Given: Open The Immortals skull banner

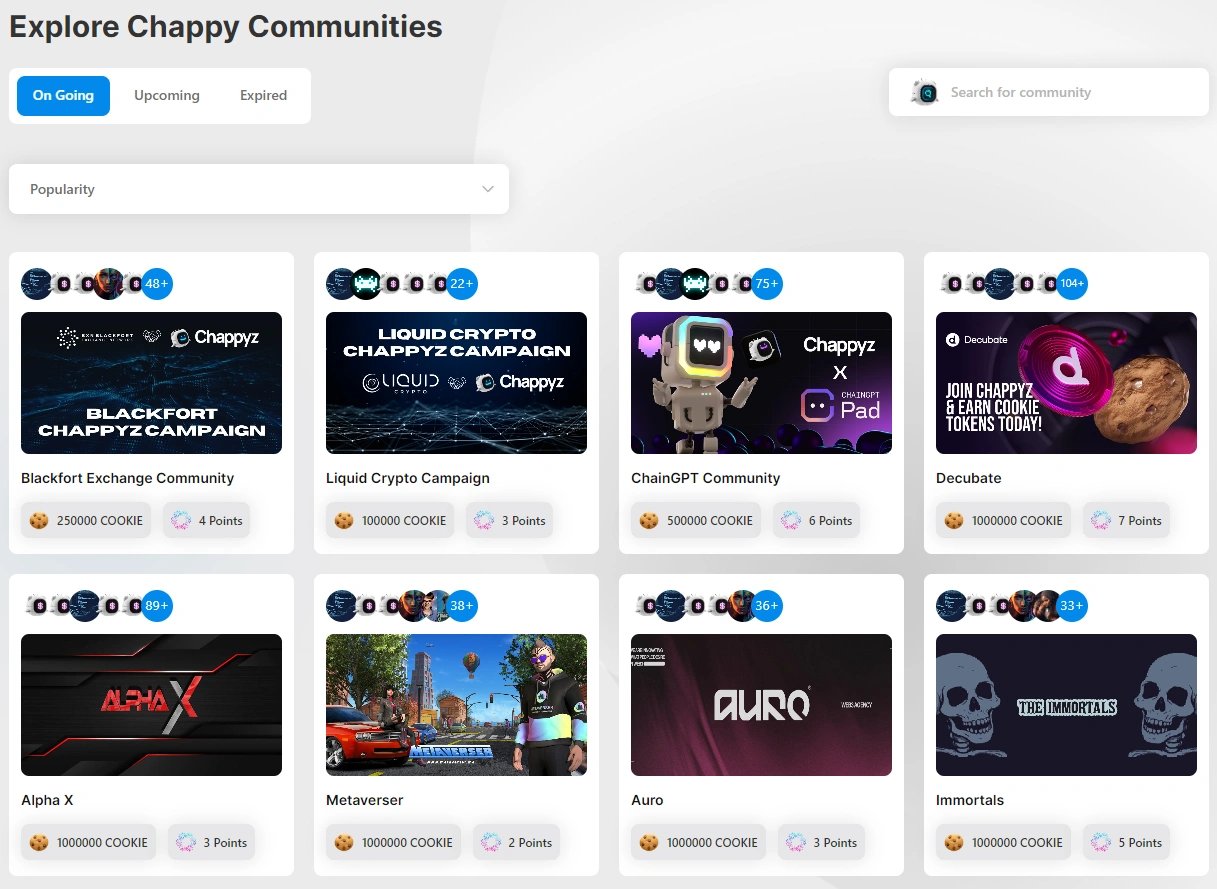Looking at the screenshot, I should coord(1066,705).
